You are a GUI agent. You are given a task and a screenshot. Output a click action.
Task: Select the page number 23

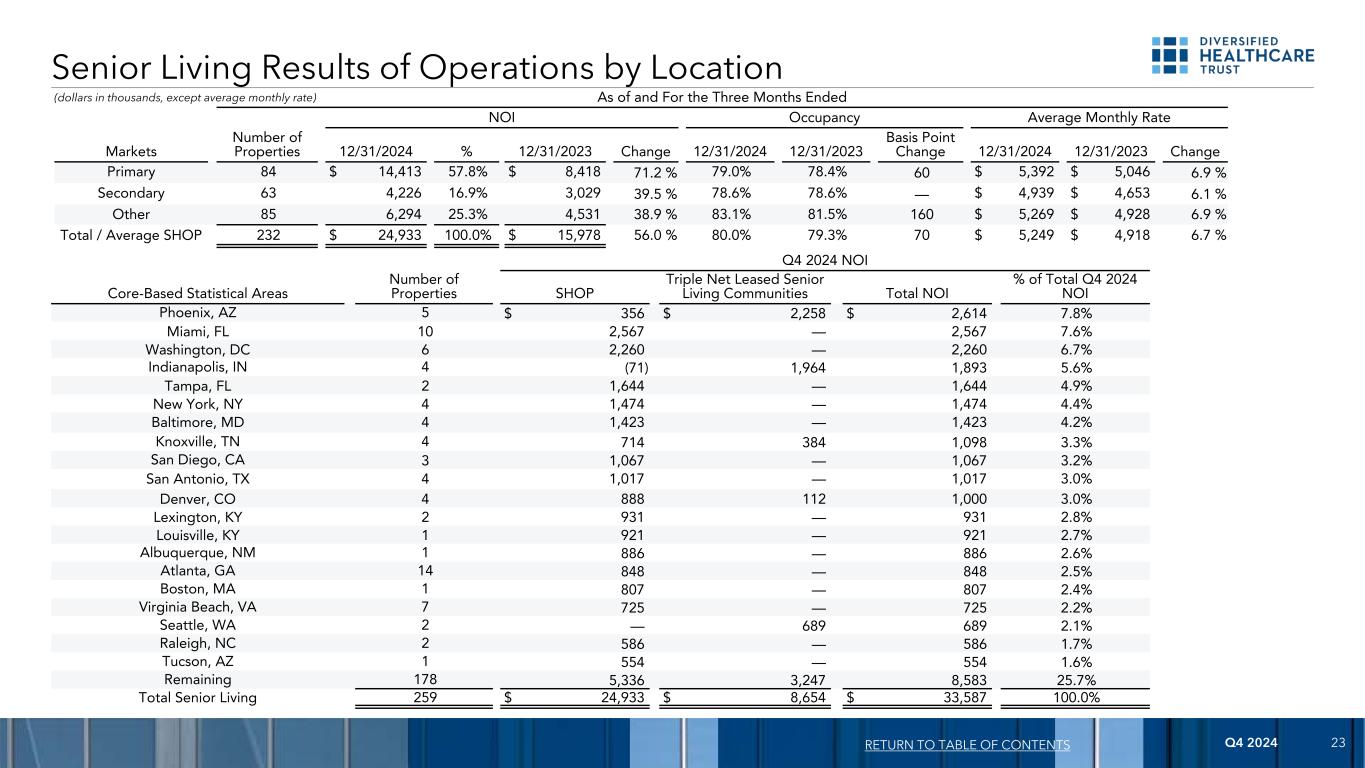(1338, 744)
